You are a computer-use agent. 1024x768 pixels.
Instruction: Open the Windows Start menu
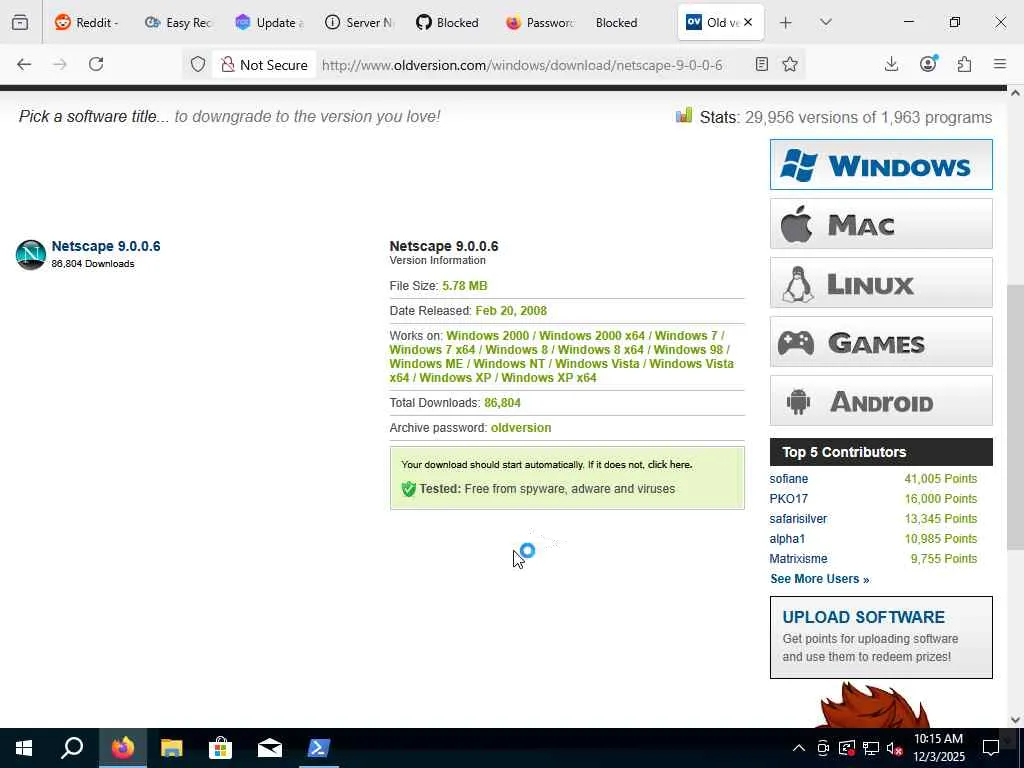(x=24, y=748)
